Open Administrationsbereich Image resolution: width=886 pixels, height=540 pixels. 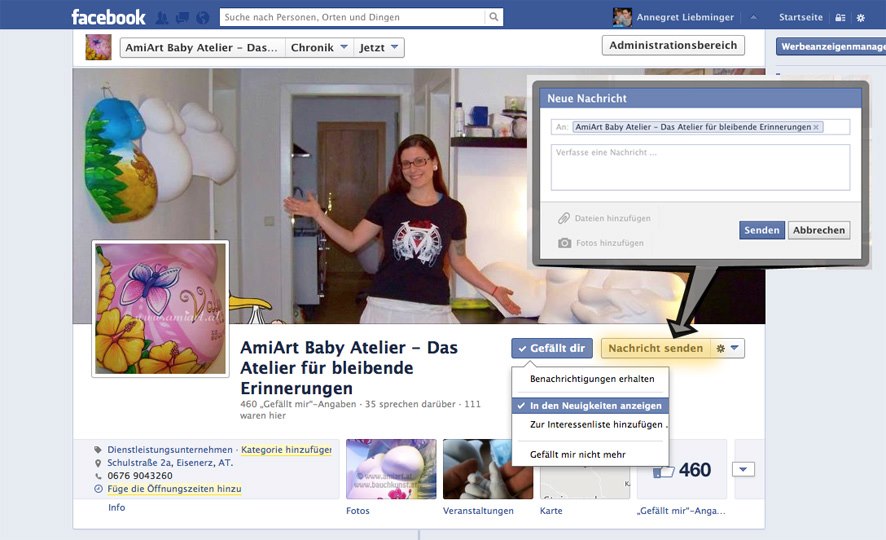[x=673, y=45]
